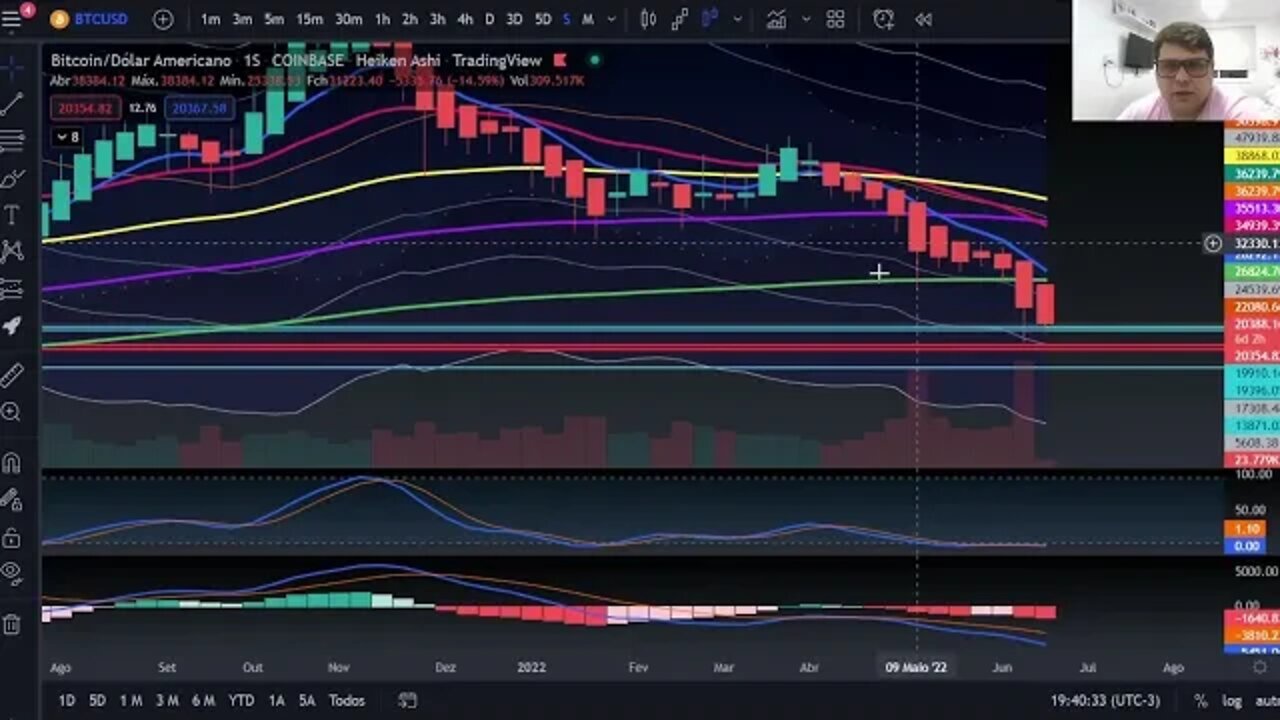Select the 1m timeframe
The width and height of the screenshot is (1280, 720).
point(210,19)
